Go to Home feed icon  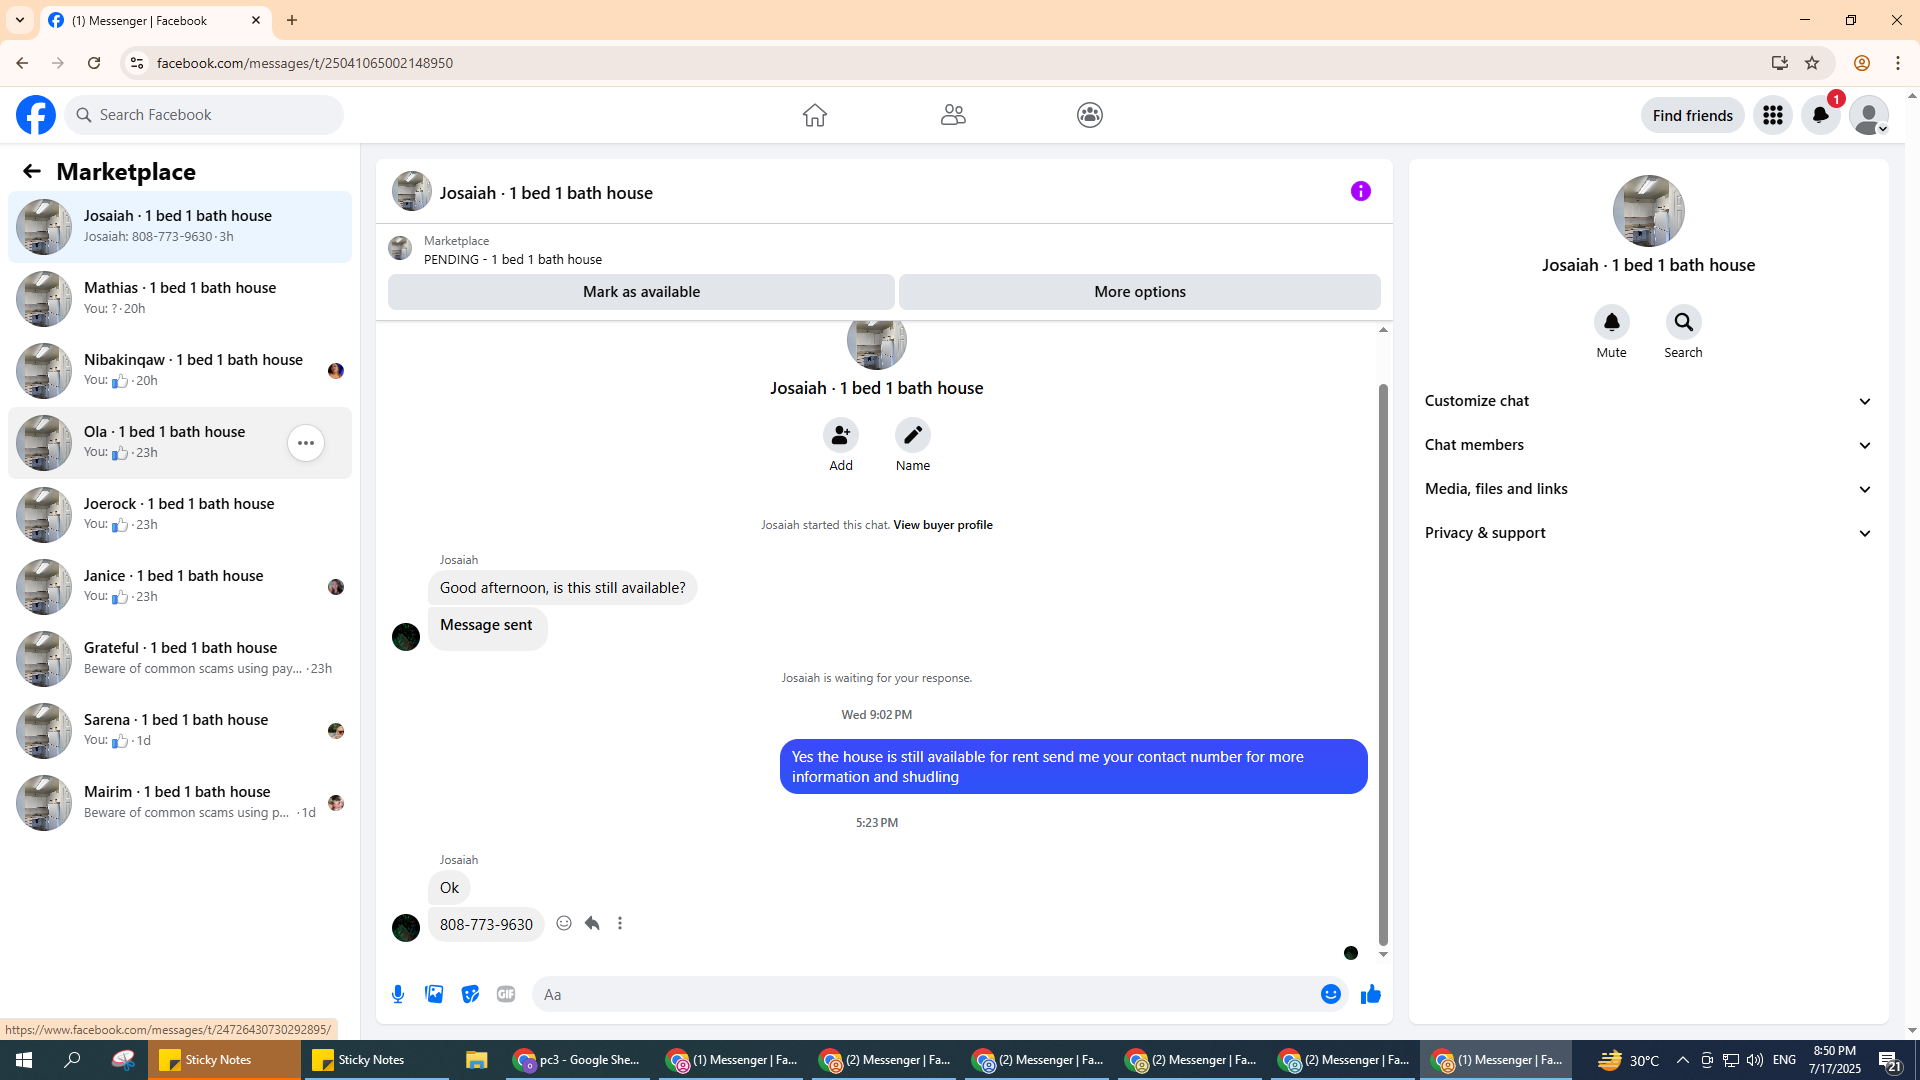coord(815,115)
